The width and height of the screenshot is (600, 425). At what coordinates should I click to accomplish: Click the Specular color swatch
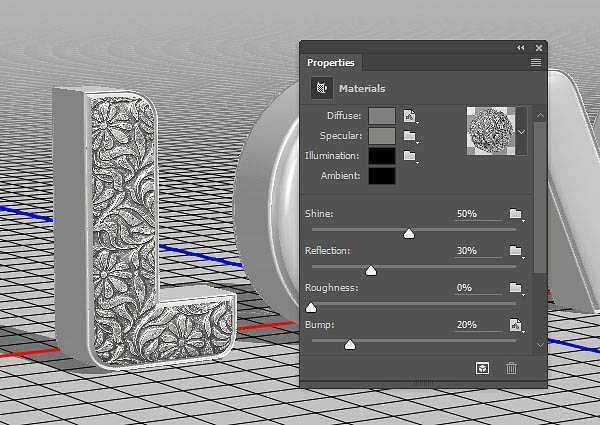(x=382, y=136)
